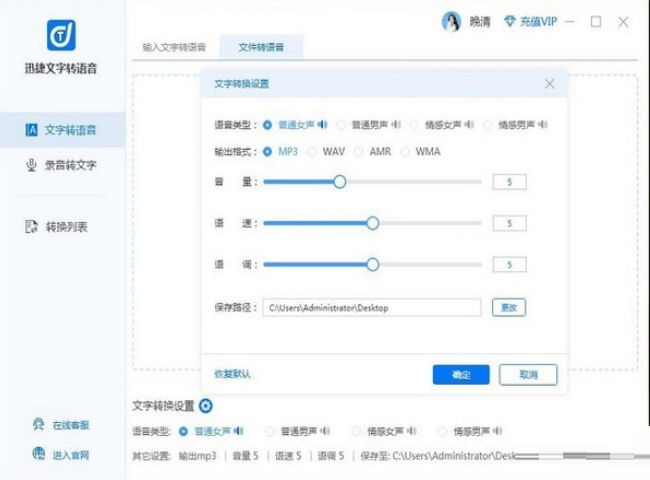Play bottom bar 情感女声 speaker icon
650x480 pixels.
tap(411, 431)
